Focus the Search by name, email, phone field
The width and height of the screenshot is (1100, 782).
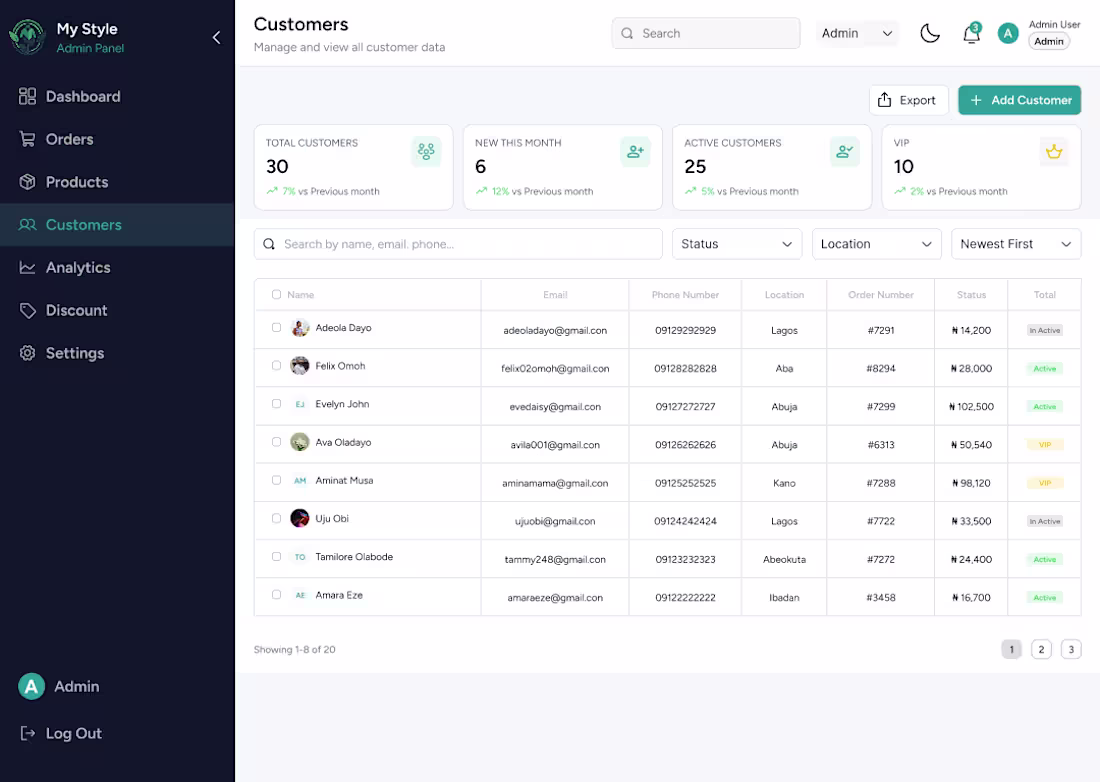[x=458, y=244]
